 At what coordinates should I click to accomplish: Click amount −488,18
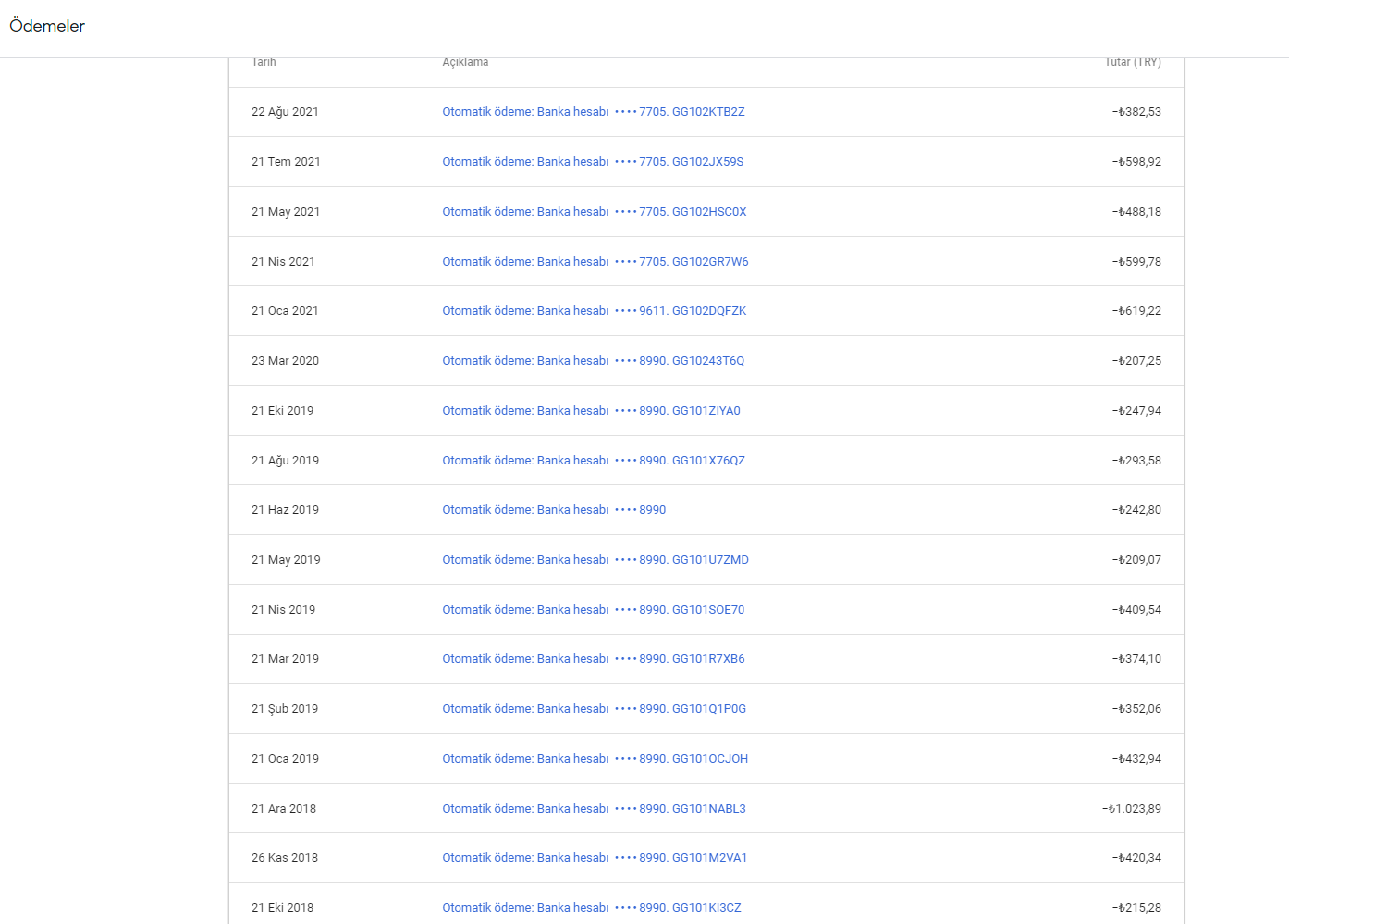coord(1136,212)
